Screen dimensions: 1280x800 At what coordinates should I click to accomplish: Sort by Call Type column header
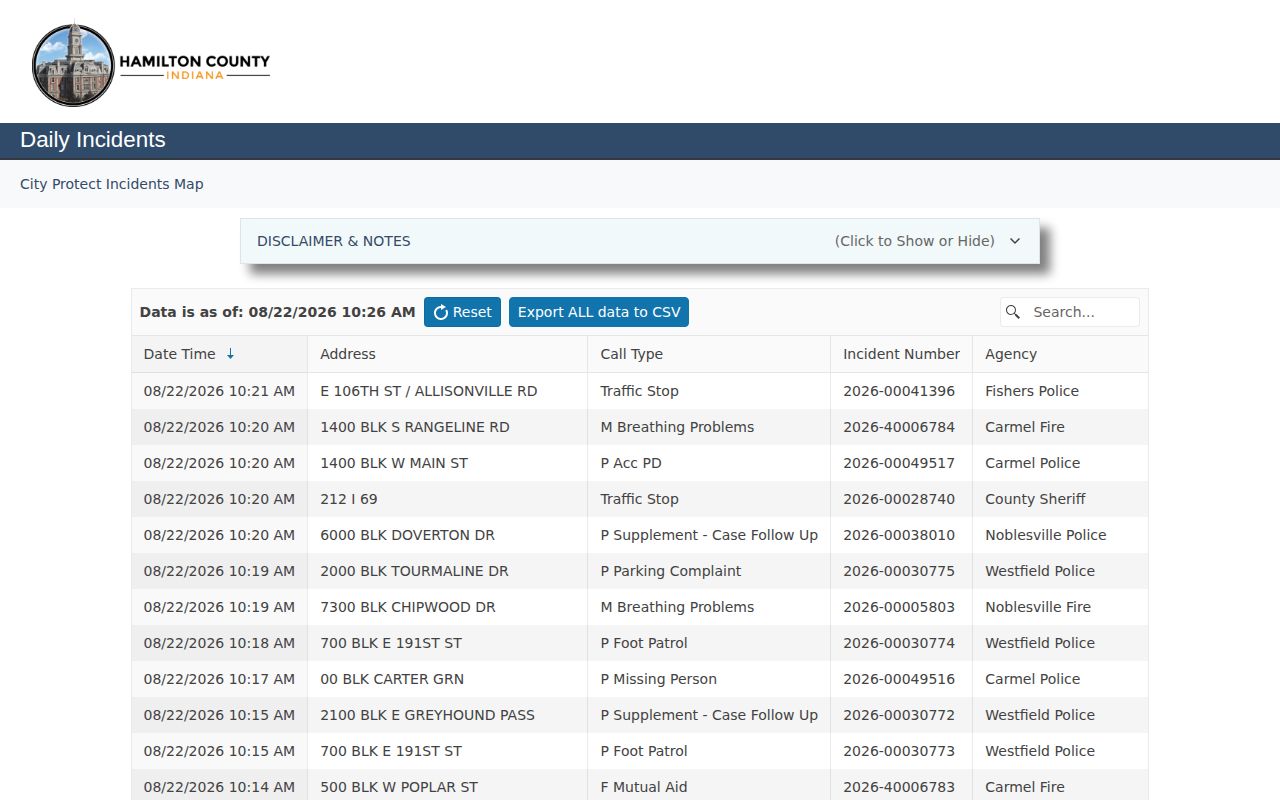pyautogui.click(x=709, y=354)
